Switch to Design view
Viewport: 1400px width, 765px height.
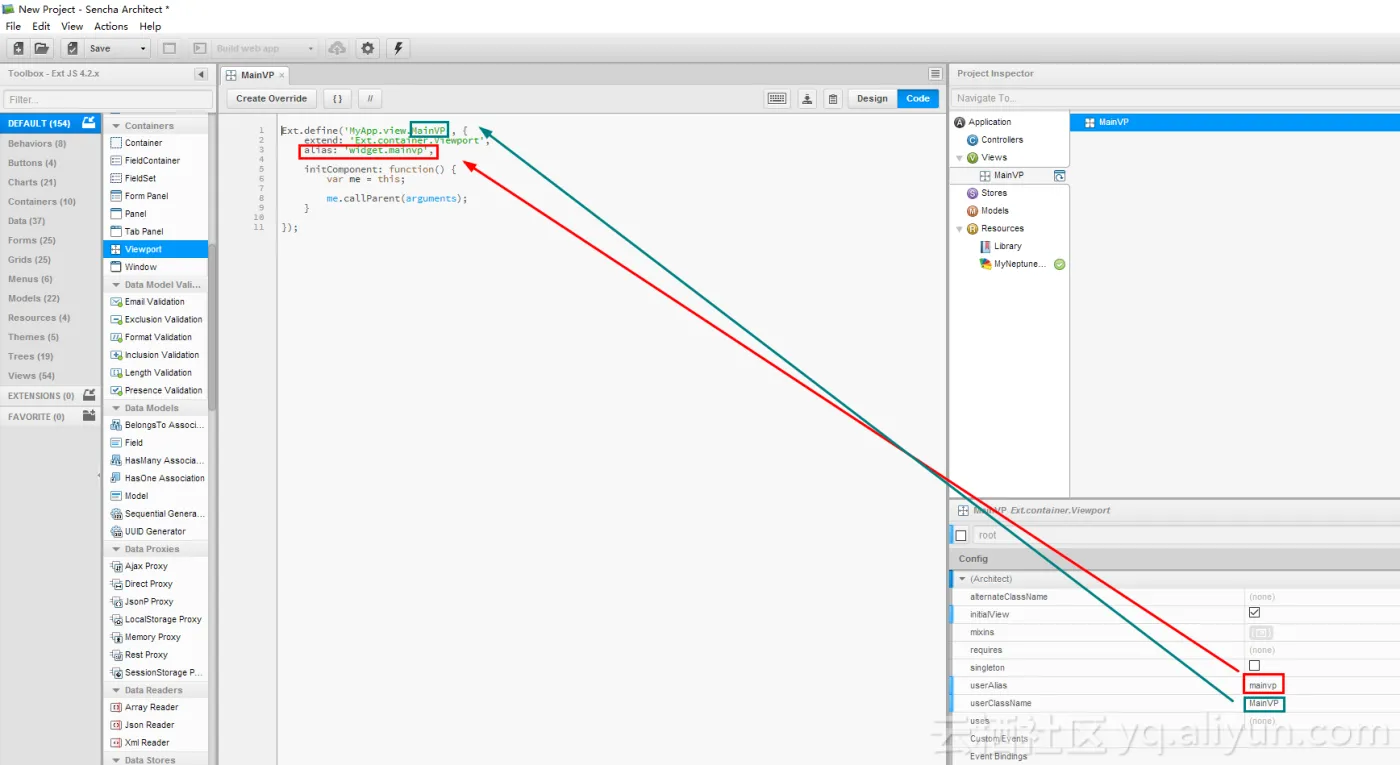(872, 98)
